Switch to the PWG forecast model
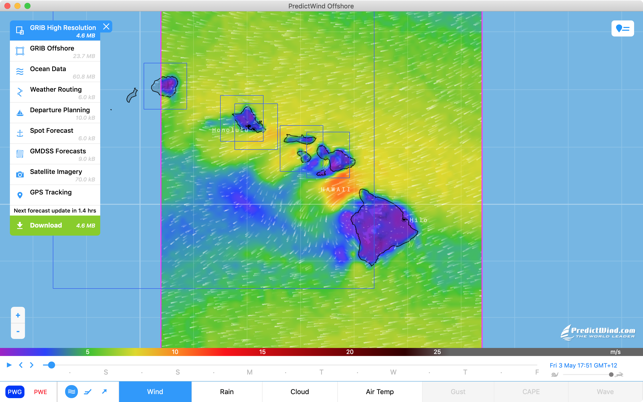 point(15,392)
